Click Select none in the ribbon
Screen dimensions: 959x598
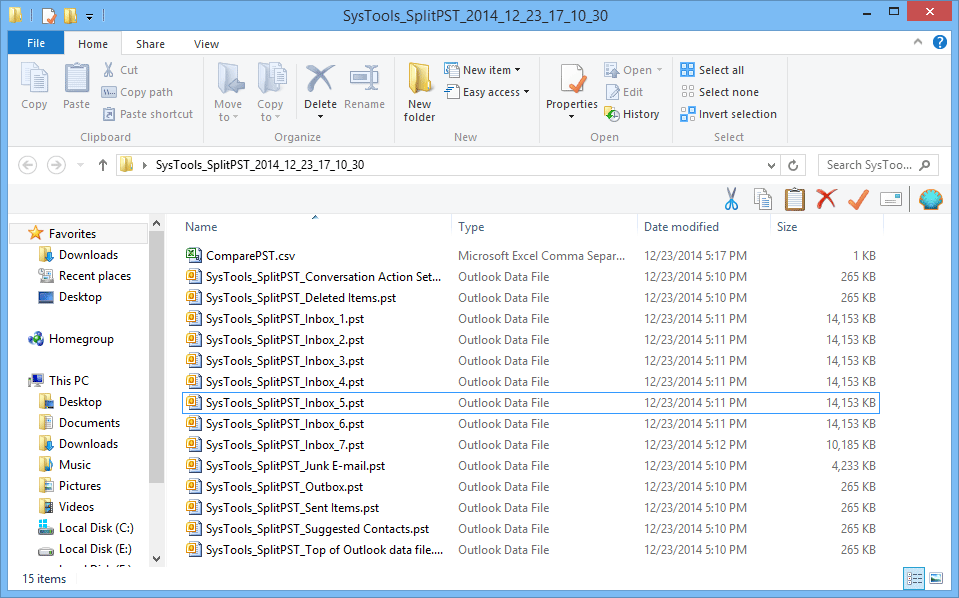720,92
